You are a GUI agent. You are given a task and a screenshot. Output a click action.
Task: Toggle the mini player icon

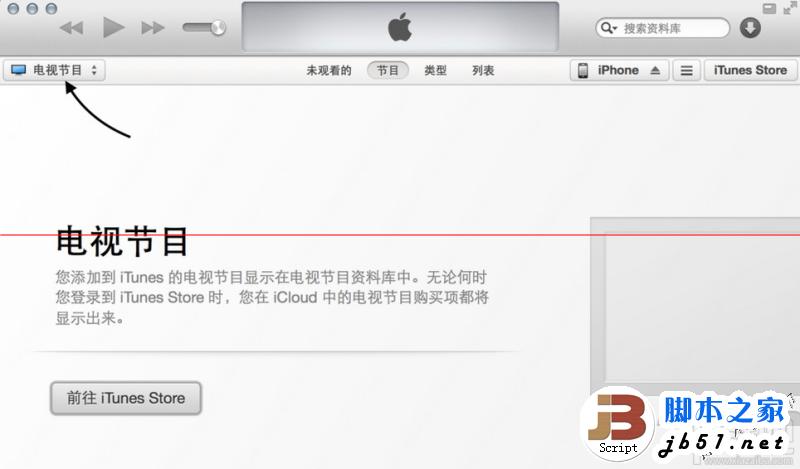(x=769, y=8)
